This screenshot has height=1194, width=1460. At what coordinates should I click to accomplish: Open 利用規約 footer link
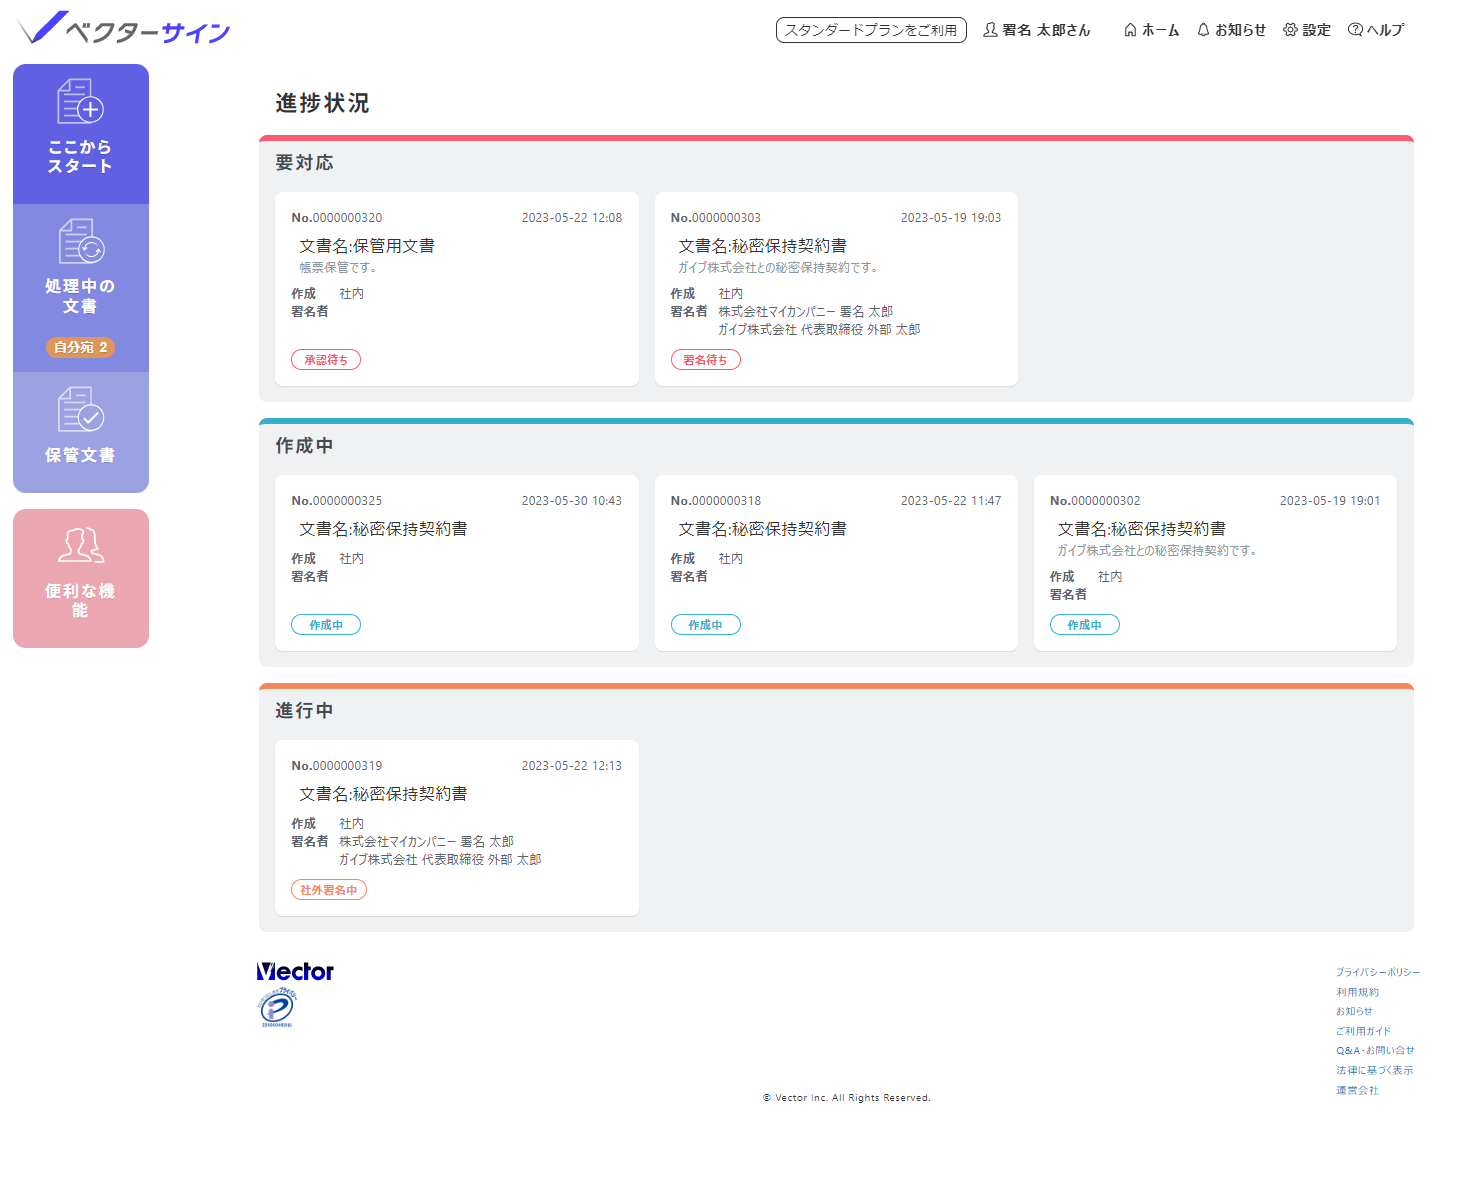[x=1358, y=992]
